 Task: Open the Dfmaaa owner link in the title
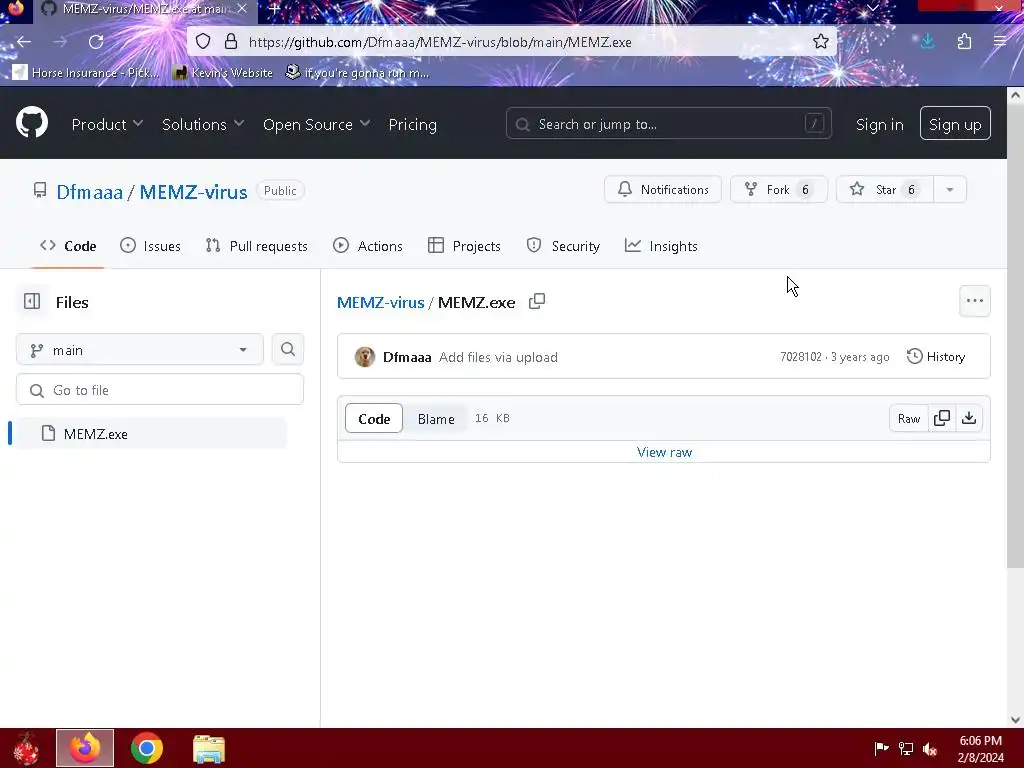click(x=89, y=192)
